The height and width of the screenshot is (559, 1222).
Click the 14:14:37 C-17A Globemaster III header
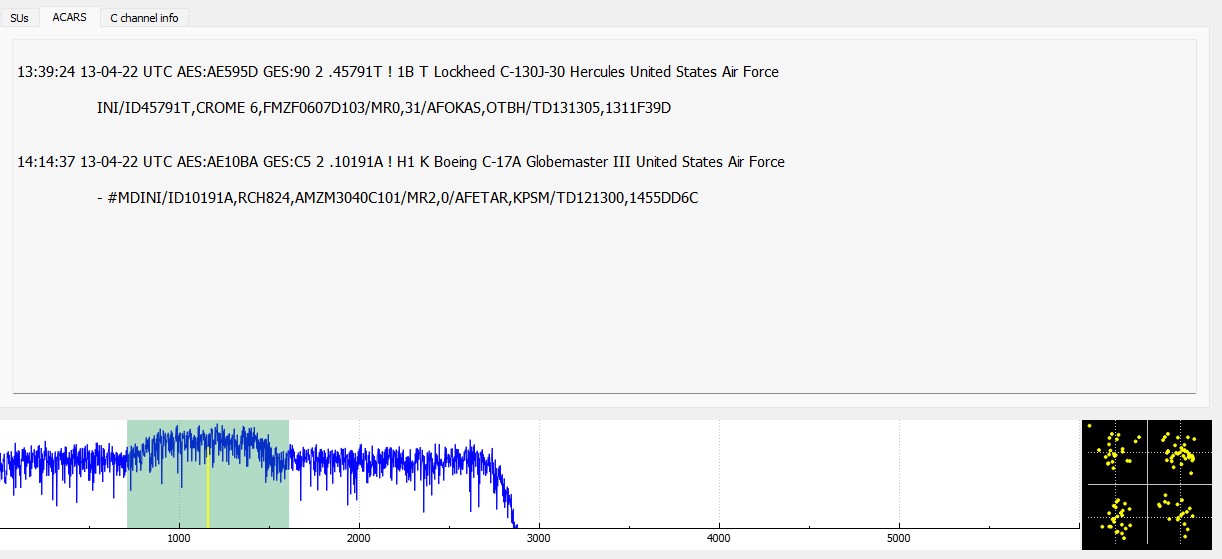point(401,162)
